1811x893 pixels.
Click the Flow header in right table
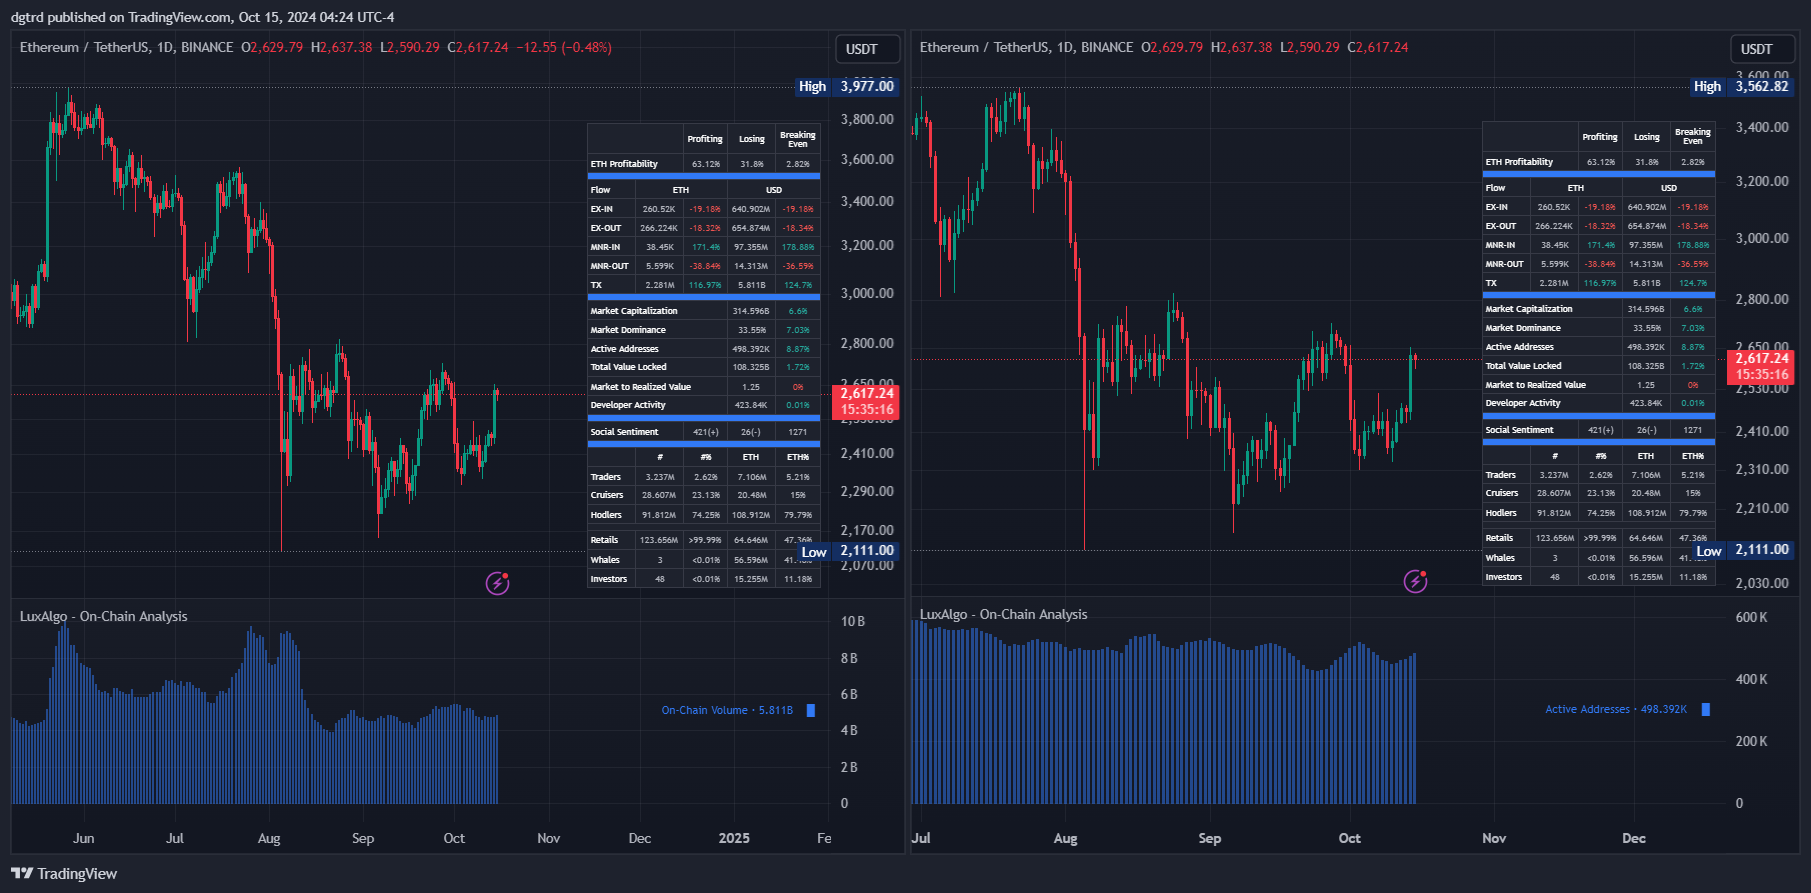tap(1496, 188)
